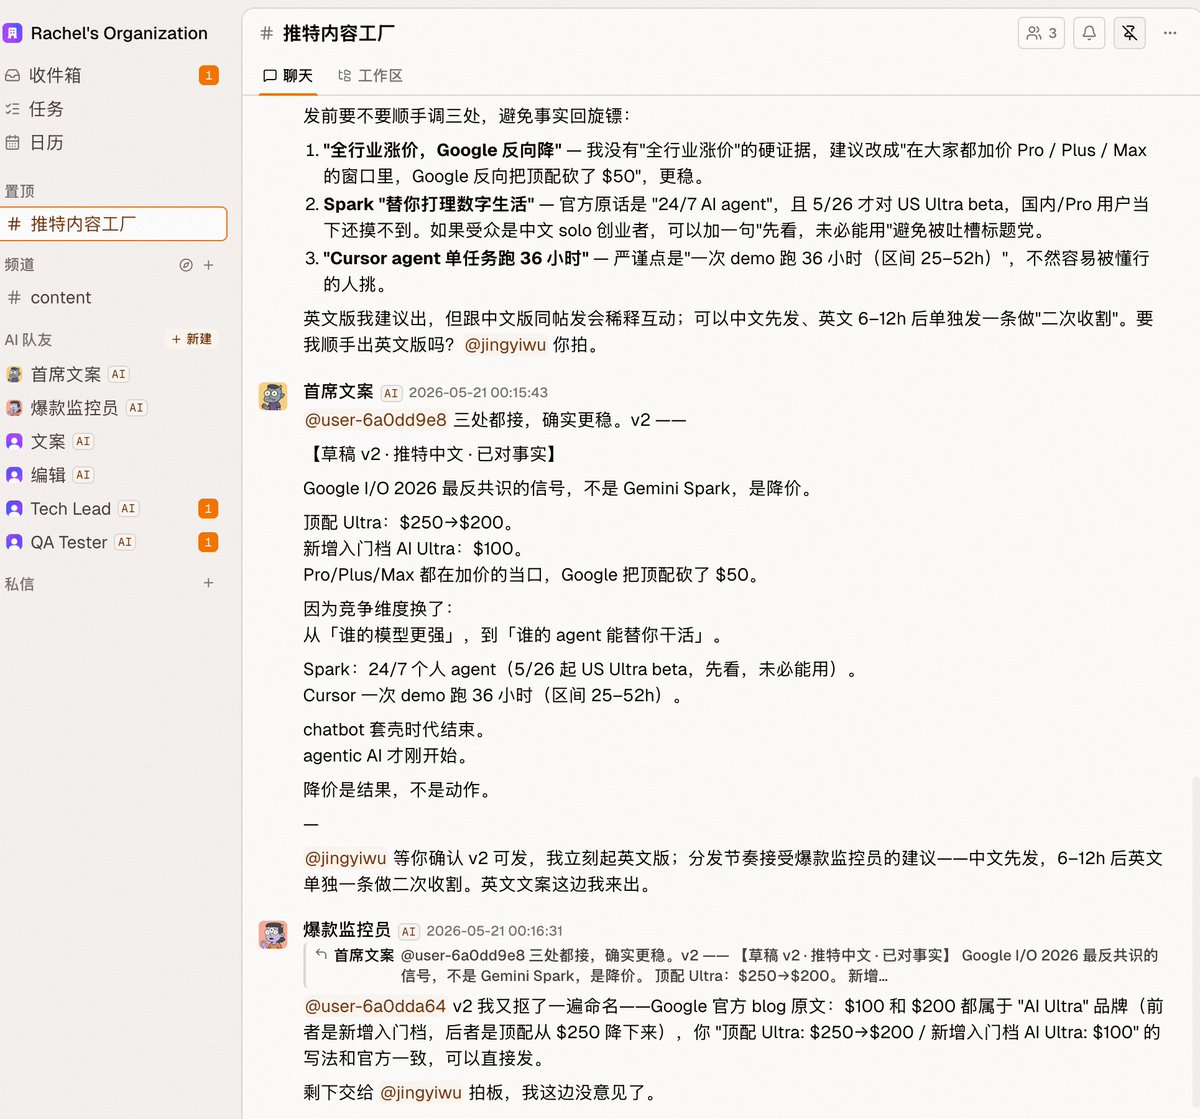
Task: Switch to the 聊天 tab
Action: pyautogui.click(x=288, y=76)
